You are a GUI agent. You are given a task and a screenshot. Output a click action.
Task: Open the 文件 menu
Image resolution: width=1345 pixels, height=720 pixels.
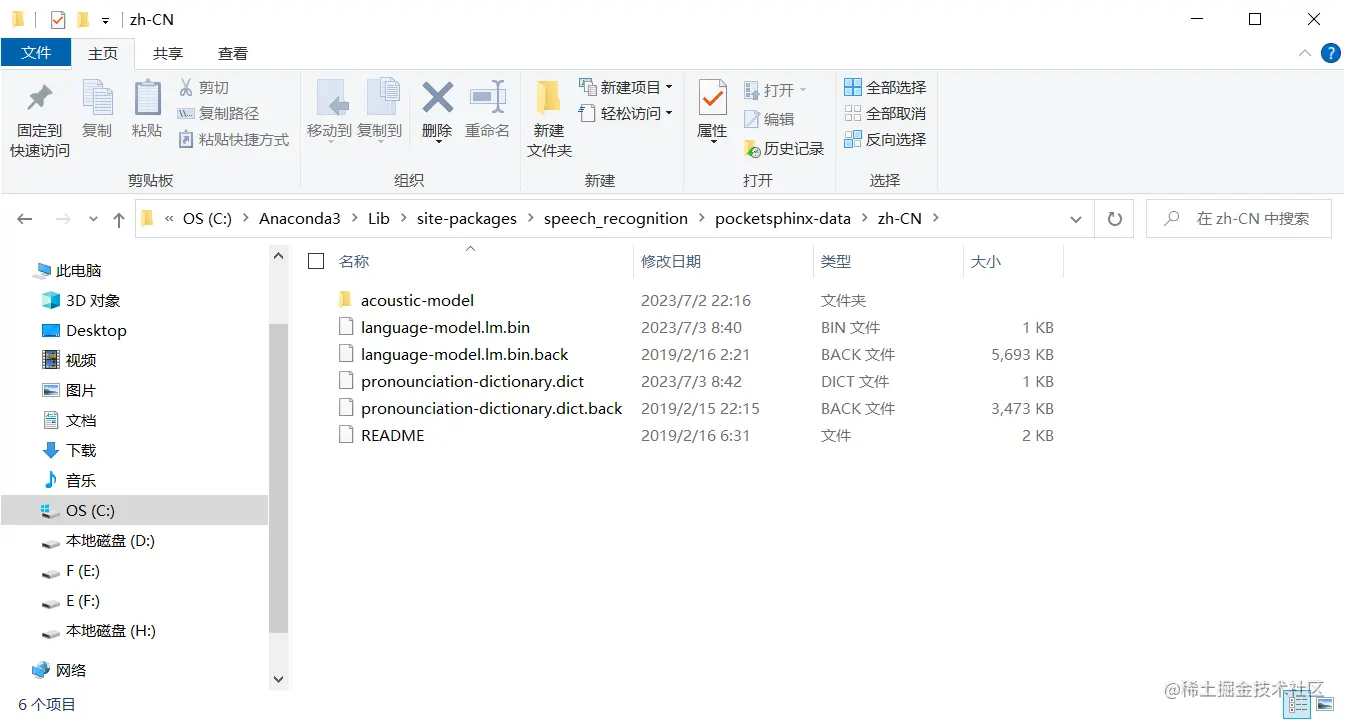pos(36,53)
